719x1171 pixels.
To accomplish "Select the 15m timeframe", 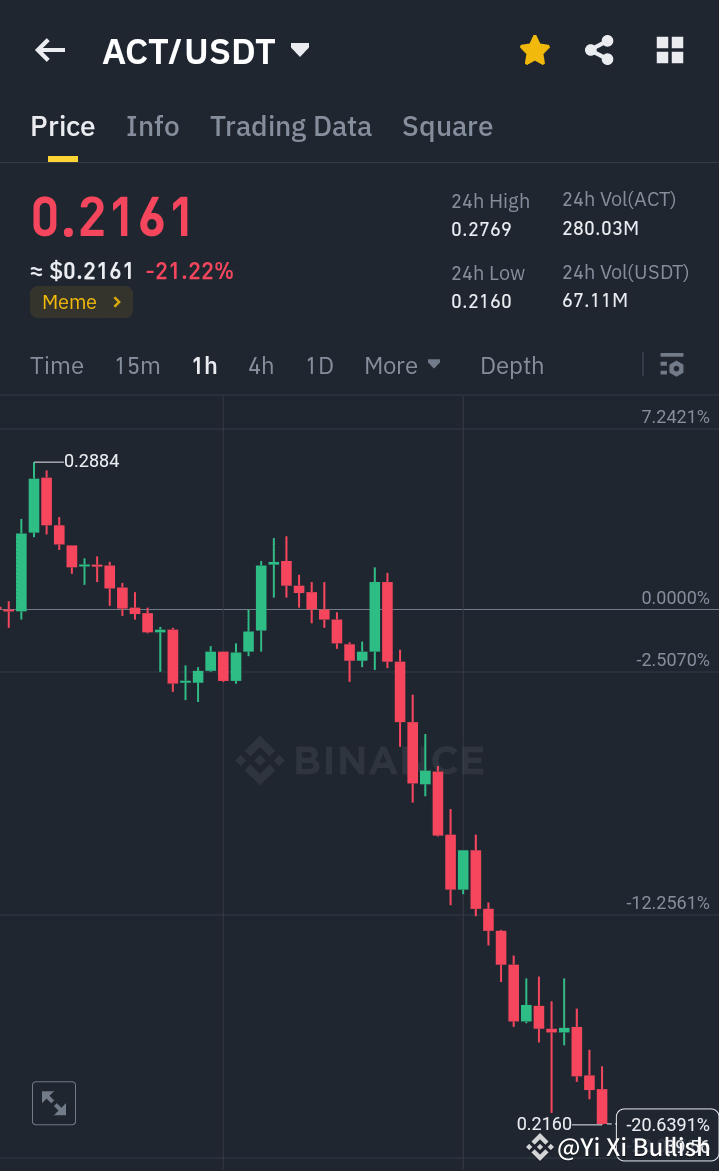I will coord(137,365).
